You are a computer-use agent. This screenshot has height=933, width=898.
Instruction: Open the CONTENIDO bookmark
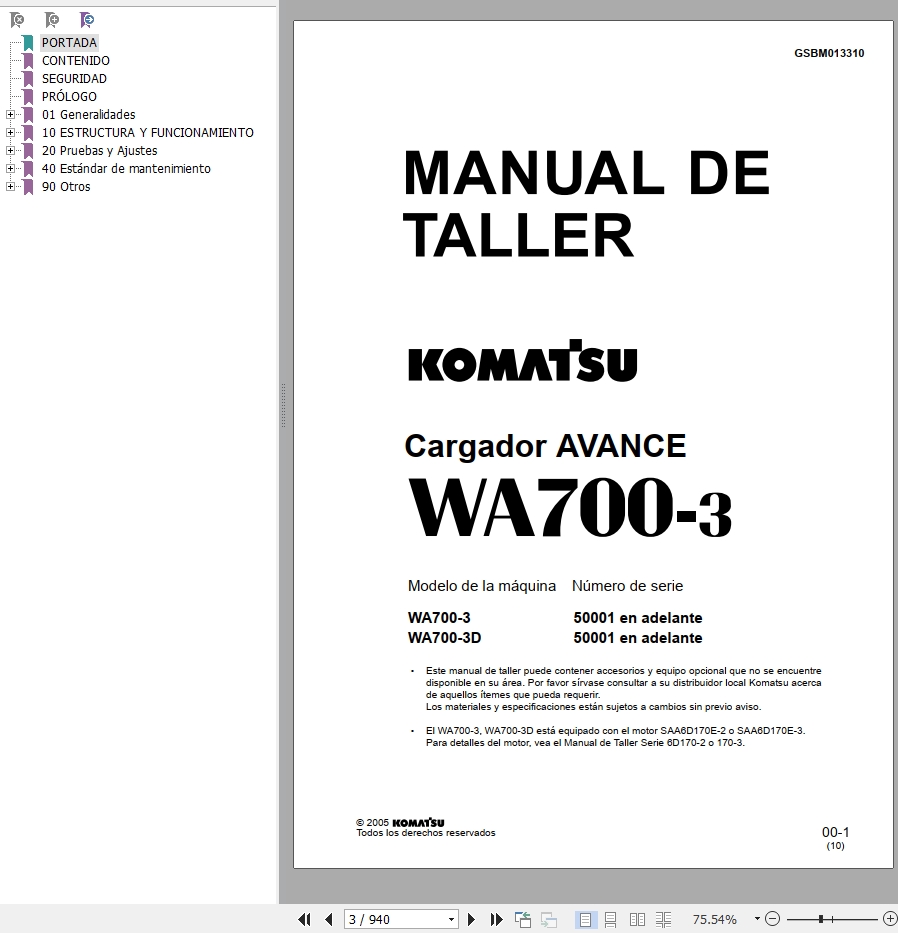coord(76,61)
